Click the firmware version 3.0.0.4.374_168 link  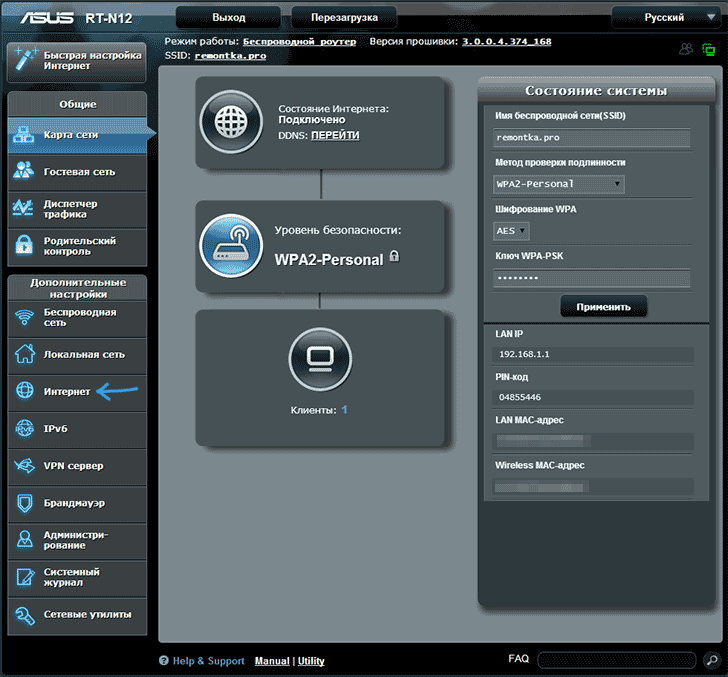pyautogui.click(x=509, y=41)
